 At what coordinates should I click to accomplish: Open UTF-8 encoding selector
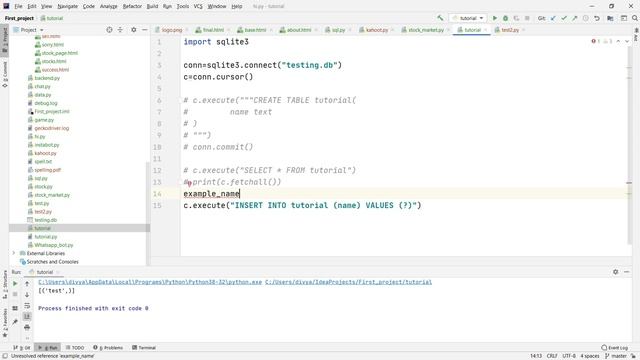[569, 356]
